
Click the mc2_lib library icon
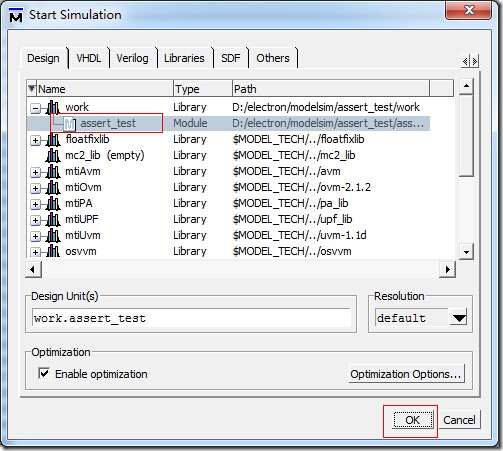click(53, 156)
